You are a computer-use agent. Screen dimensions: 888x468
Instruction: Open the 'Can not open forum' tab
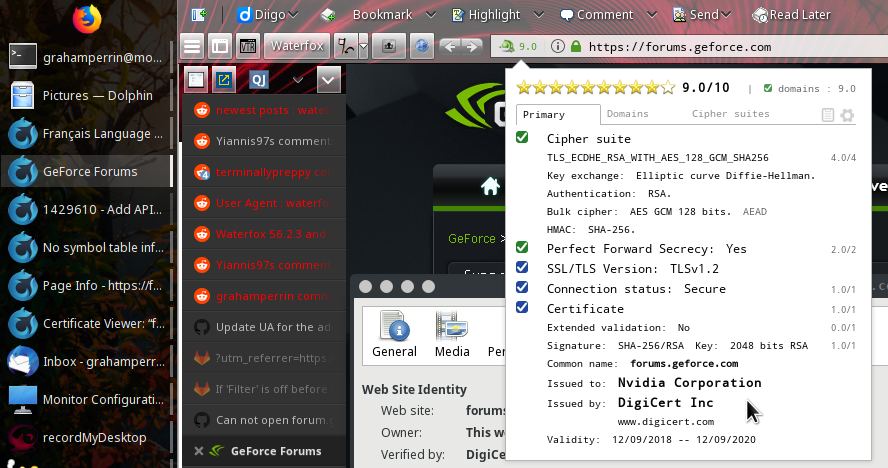[x=264, y=420]
